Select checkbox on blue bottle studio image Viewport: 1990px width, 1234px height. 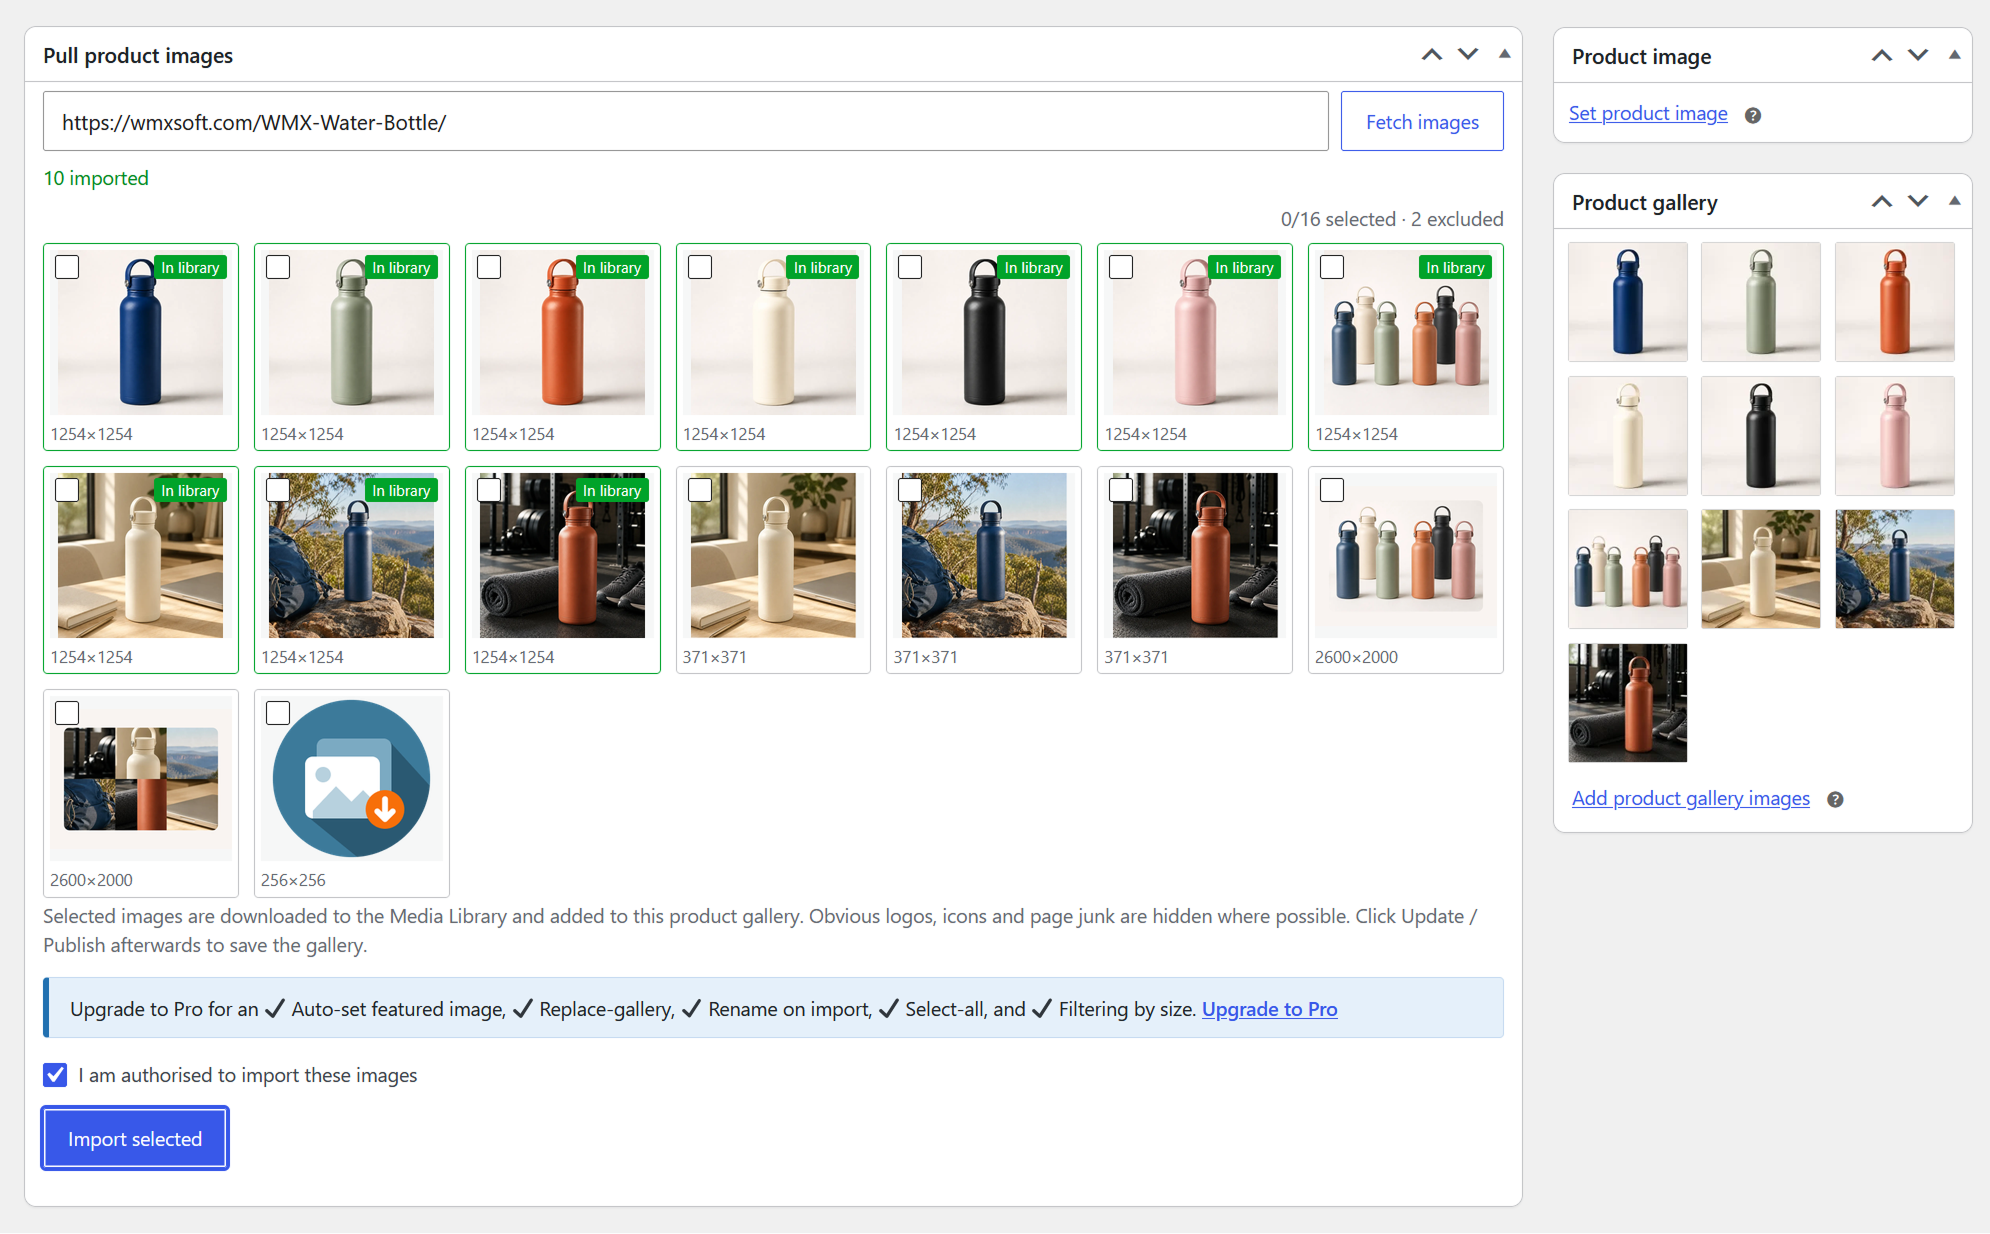click(x=67, y=267)
